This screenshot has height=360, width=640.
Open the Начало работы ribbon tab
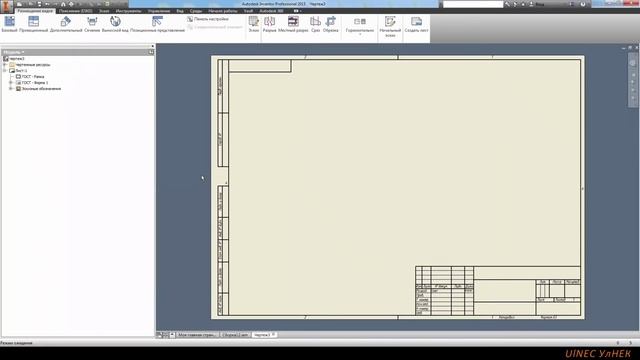point(223,11)
